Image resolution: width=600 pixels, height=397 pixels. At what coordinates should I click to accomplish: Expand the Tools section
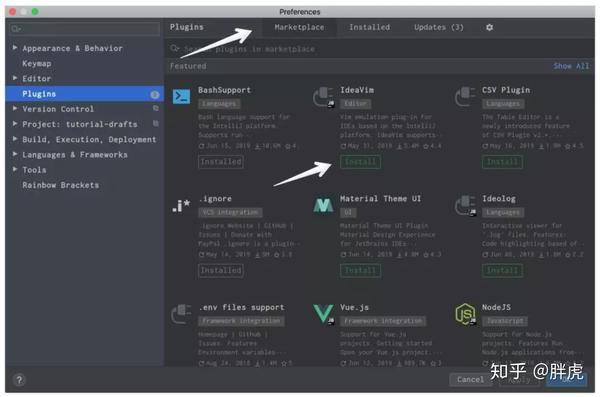point(15,170)
